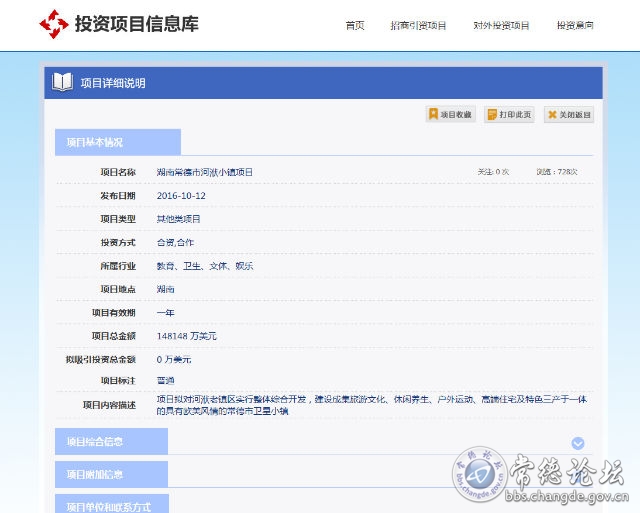Expand 项目综合信息 with the round chevron
The width and height of the screenshot is (640, 513).
point(578,443)
